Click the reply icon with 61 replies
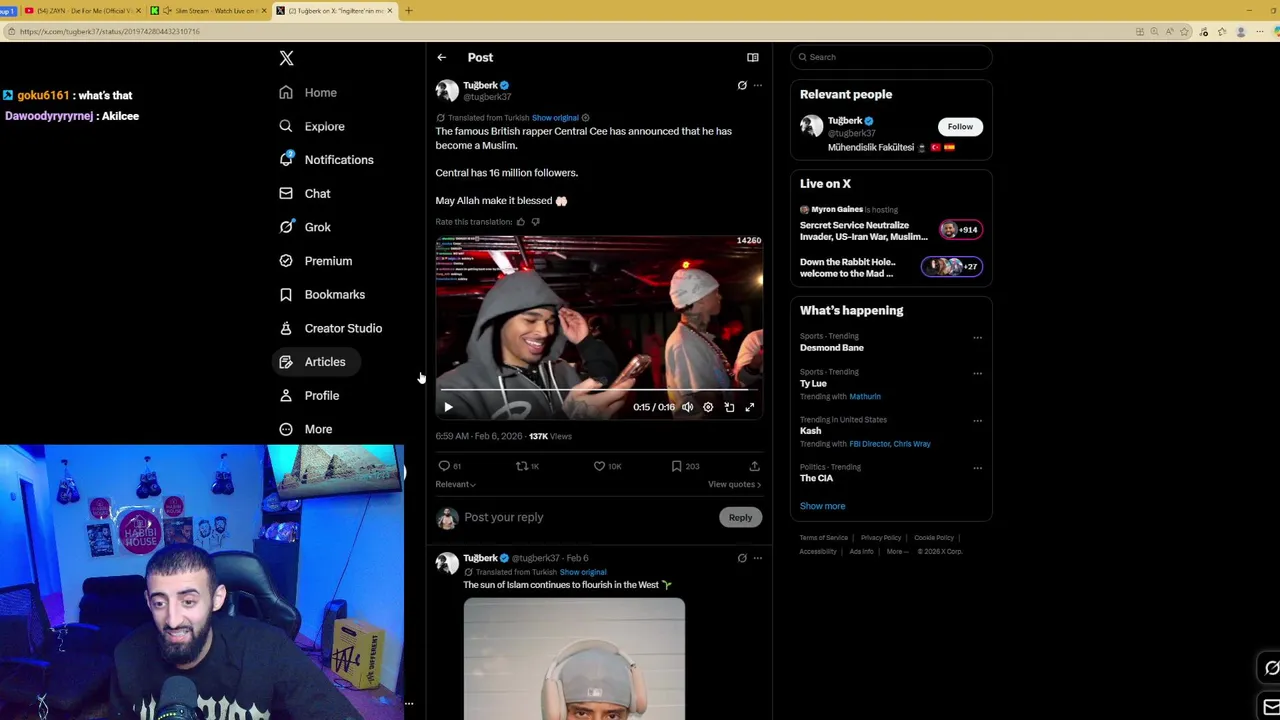This screenshot has height=720, width=1280. [x=450, y=466]
